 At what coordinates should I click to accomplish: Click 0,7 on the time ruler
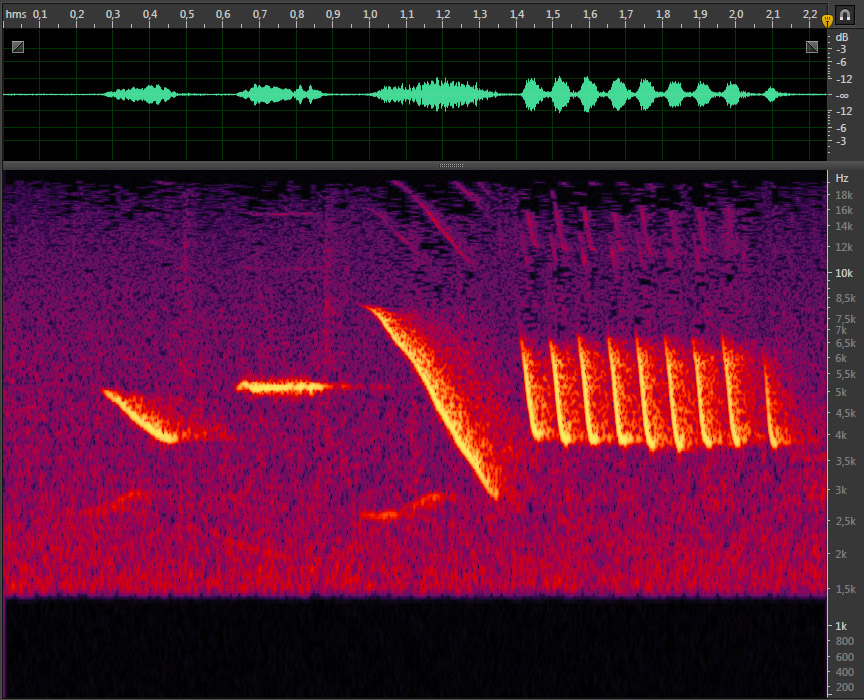(260, 14)
